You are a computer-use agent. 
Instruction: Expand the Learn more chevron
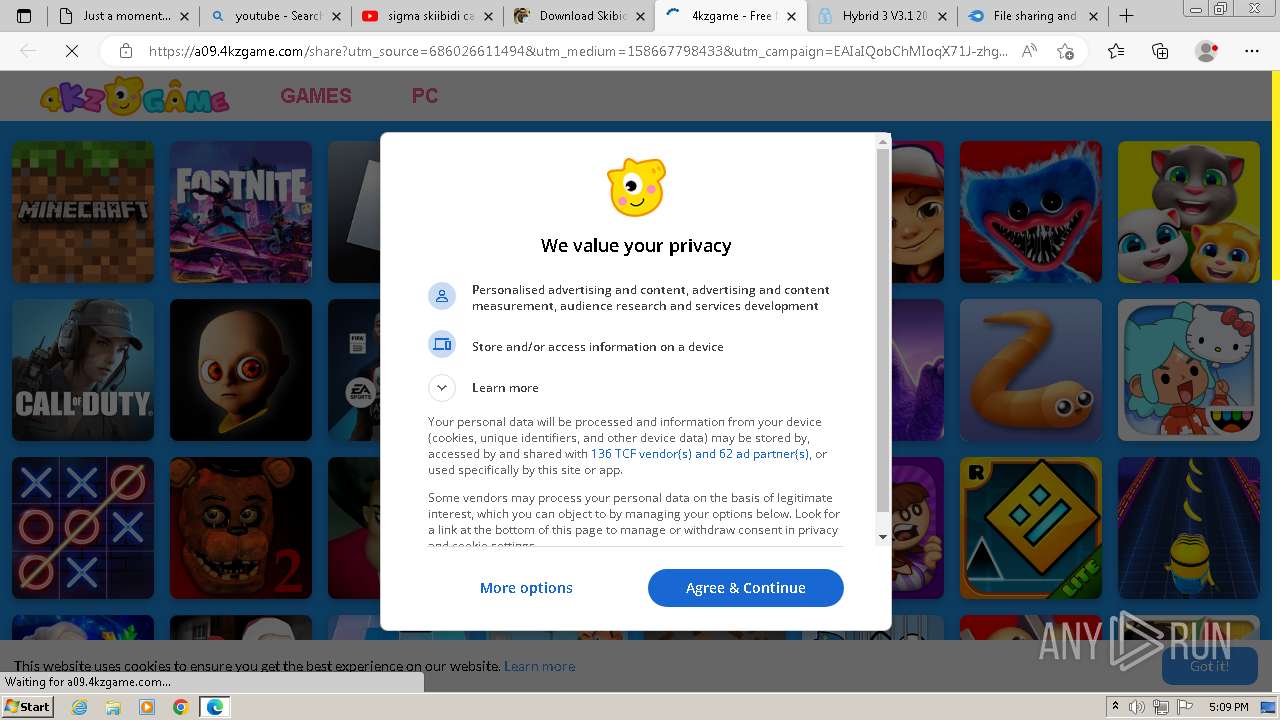442,388
